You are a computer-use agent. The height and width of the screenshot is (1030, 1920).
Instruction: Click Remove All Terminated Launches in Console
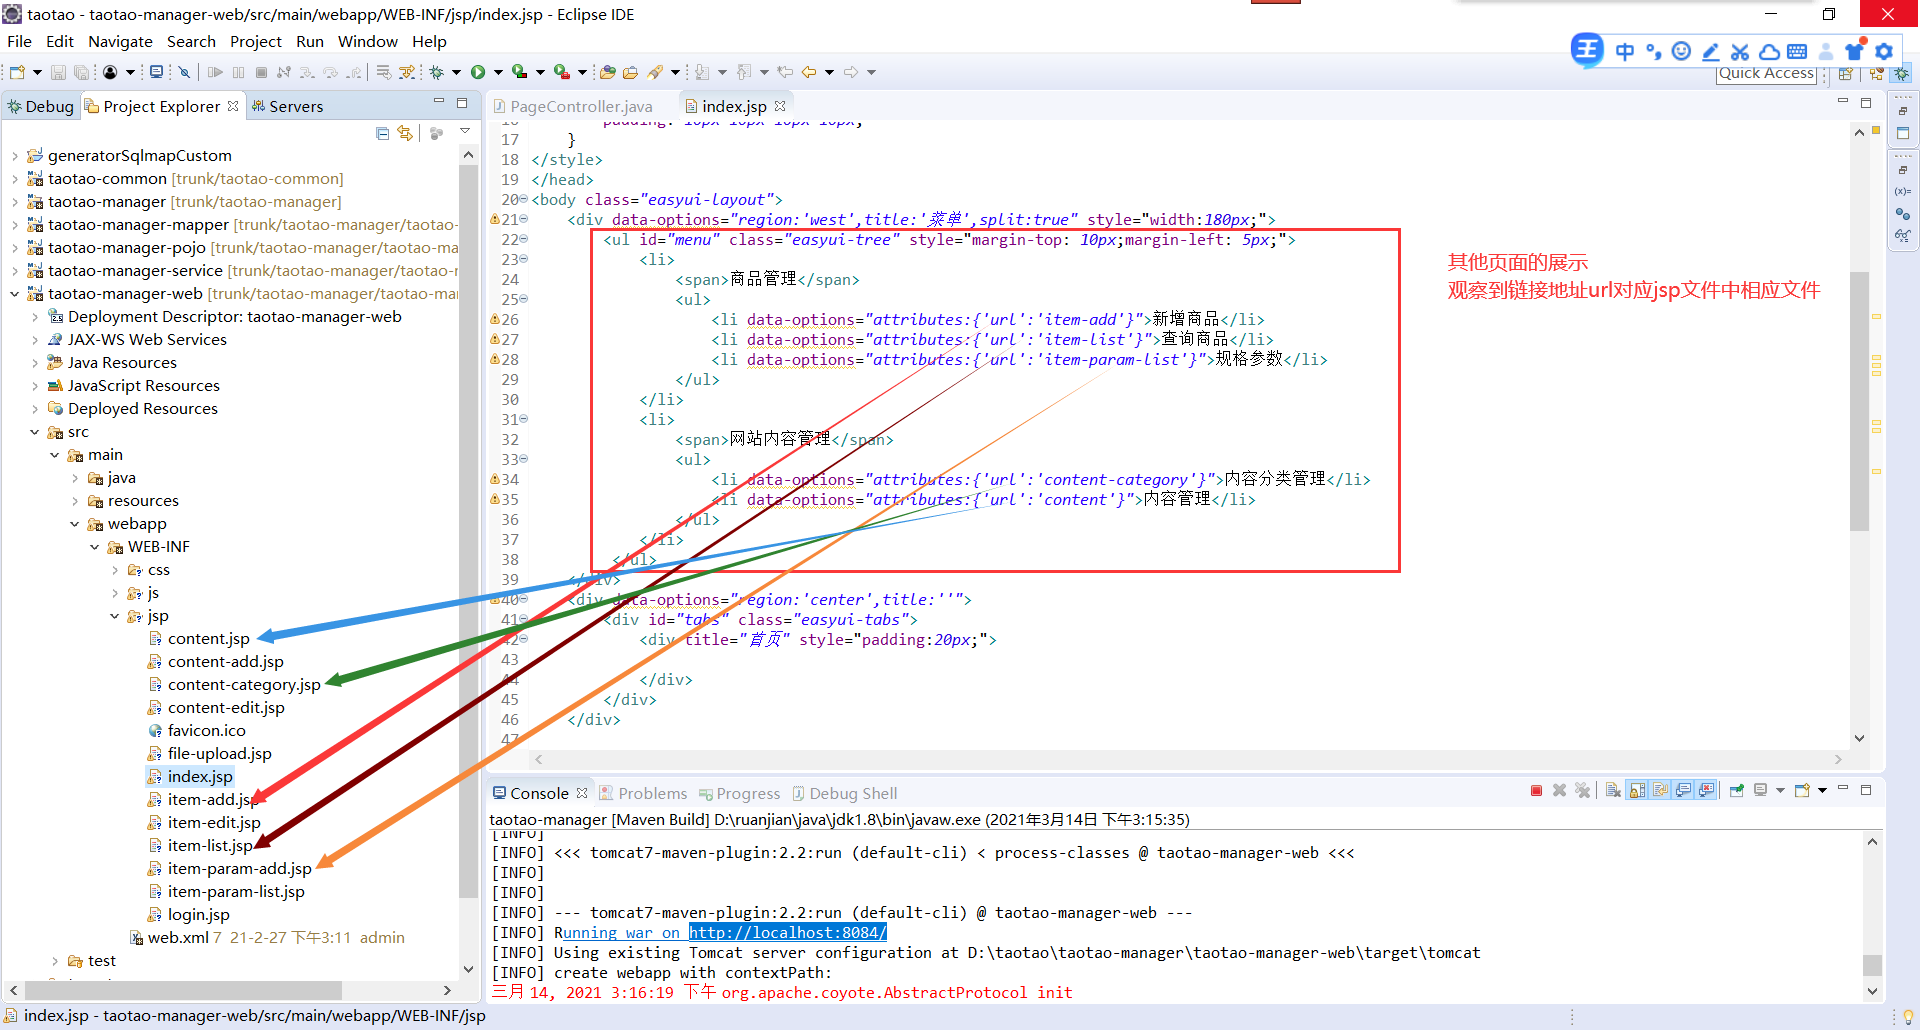pos(1582,791)
